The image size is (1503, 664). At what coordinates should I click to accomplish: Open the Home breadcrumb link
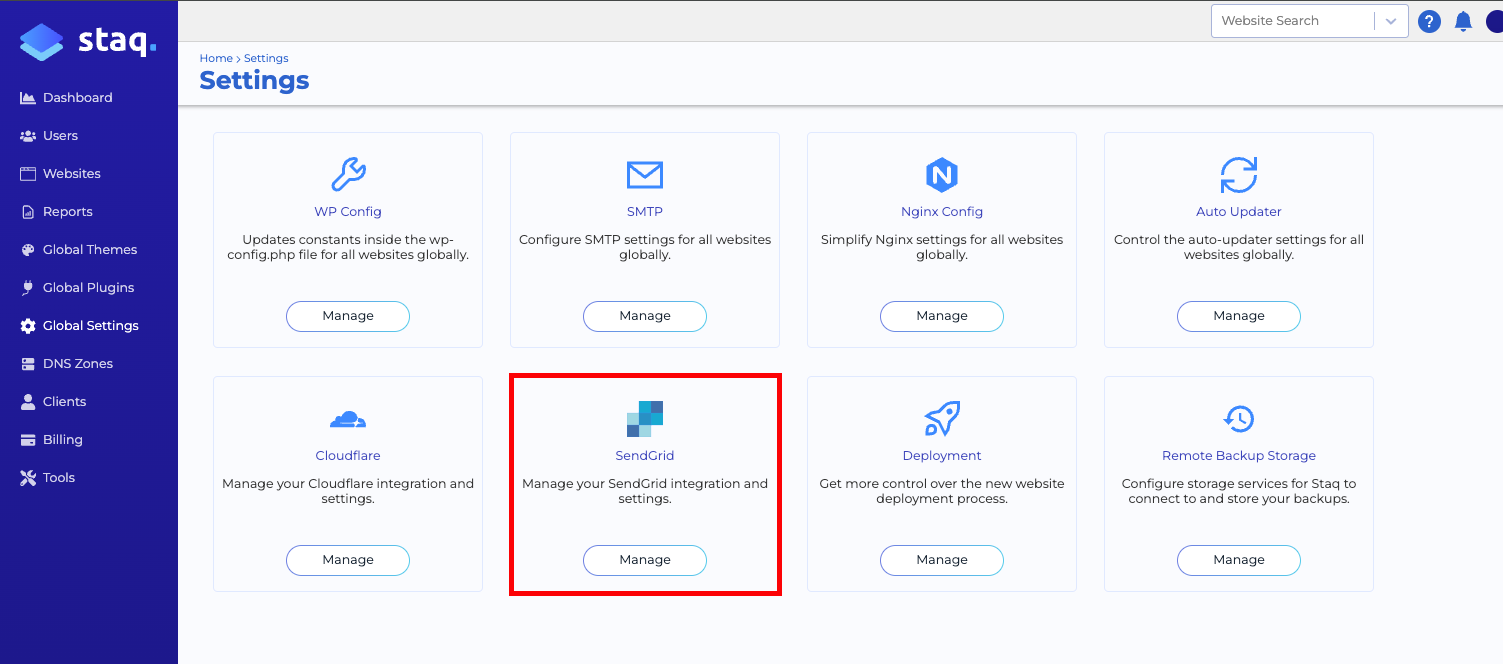[x=216, y=58]
